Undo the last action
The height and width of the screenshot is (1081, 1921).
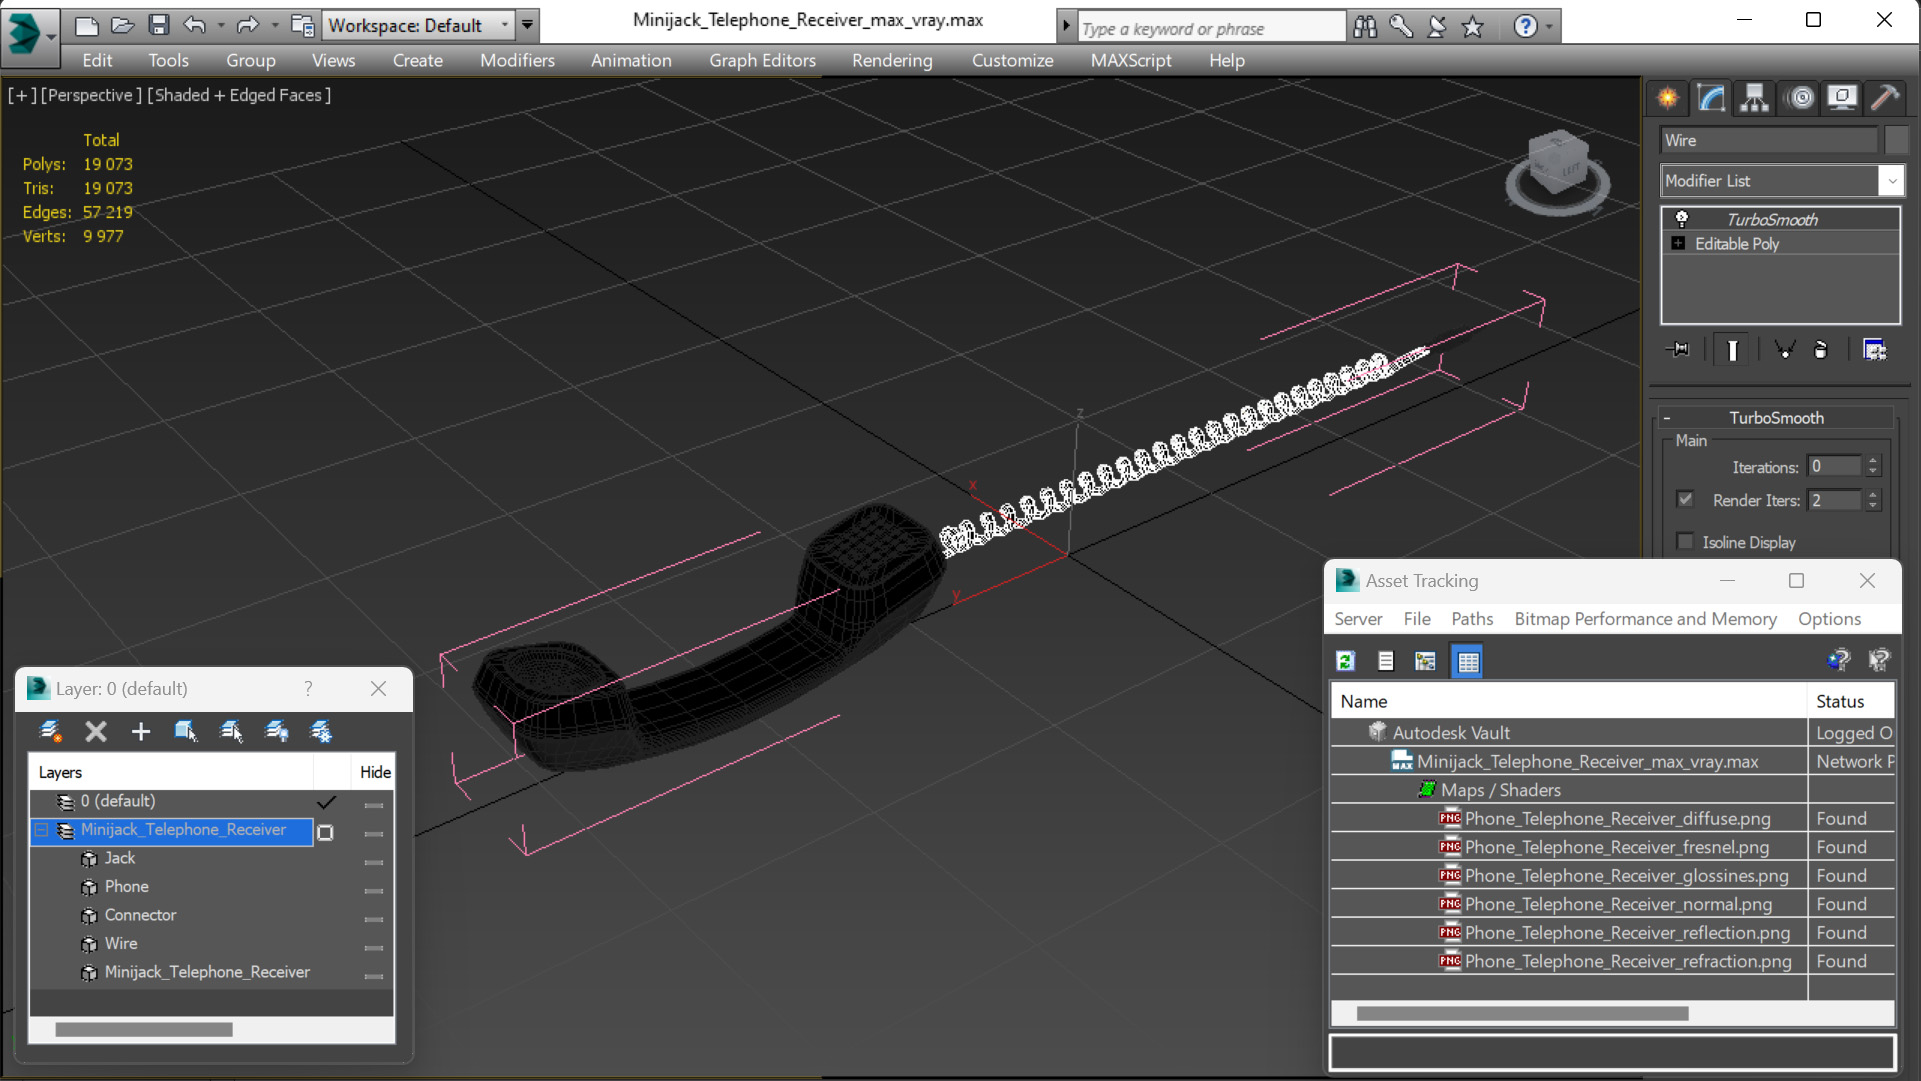pos(195,25)
